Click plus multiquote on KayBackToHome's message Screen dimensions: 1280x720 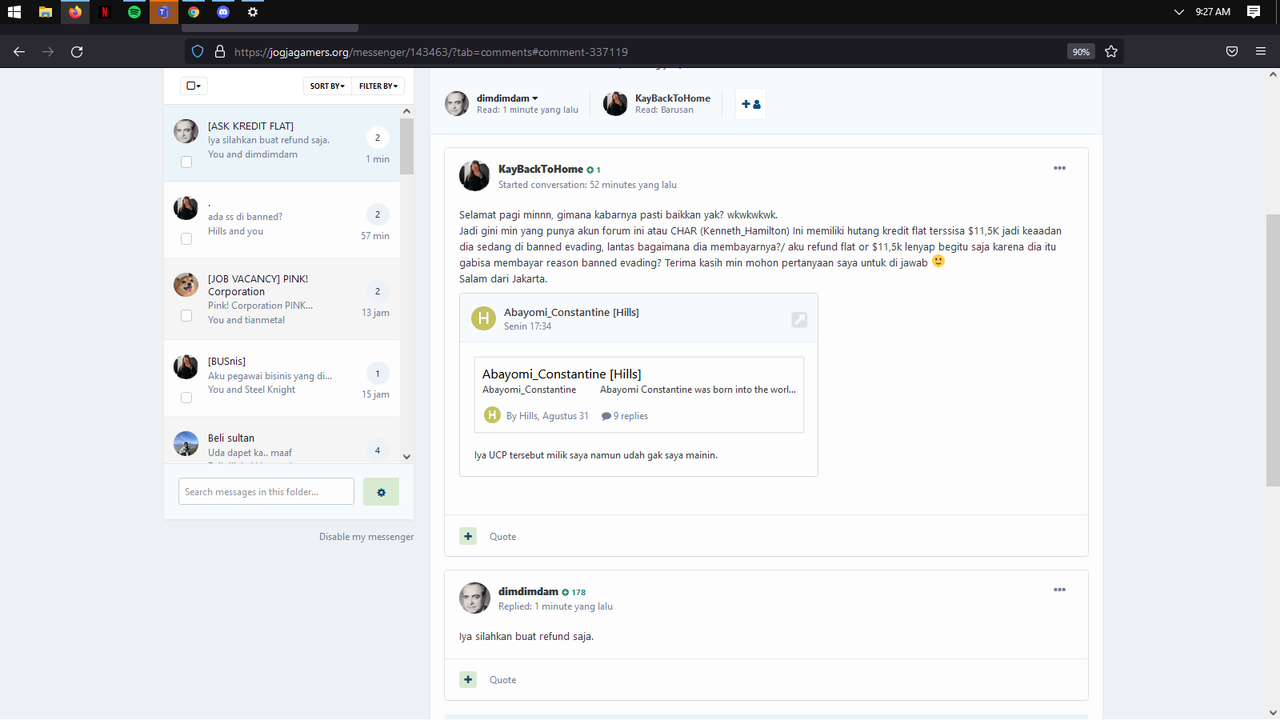[x=468, y=536]
